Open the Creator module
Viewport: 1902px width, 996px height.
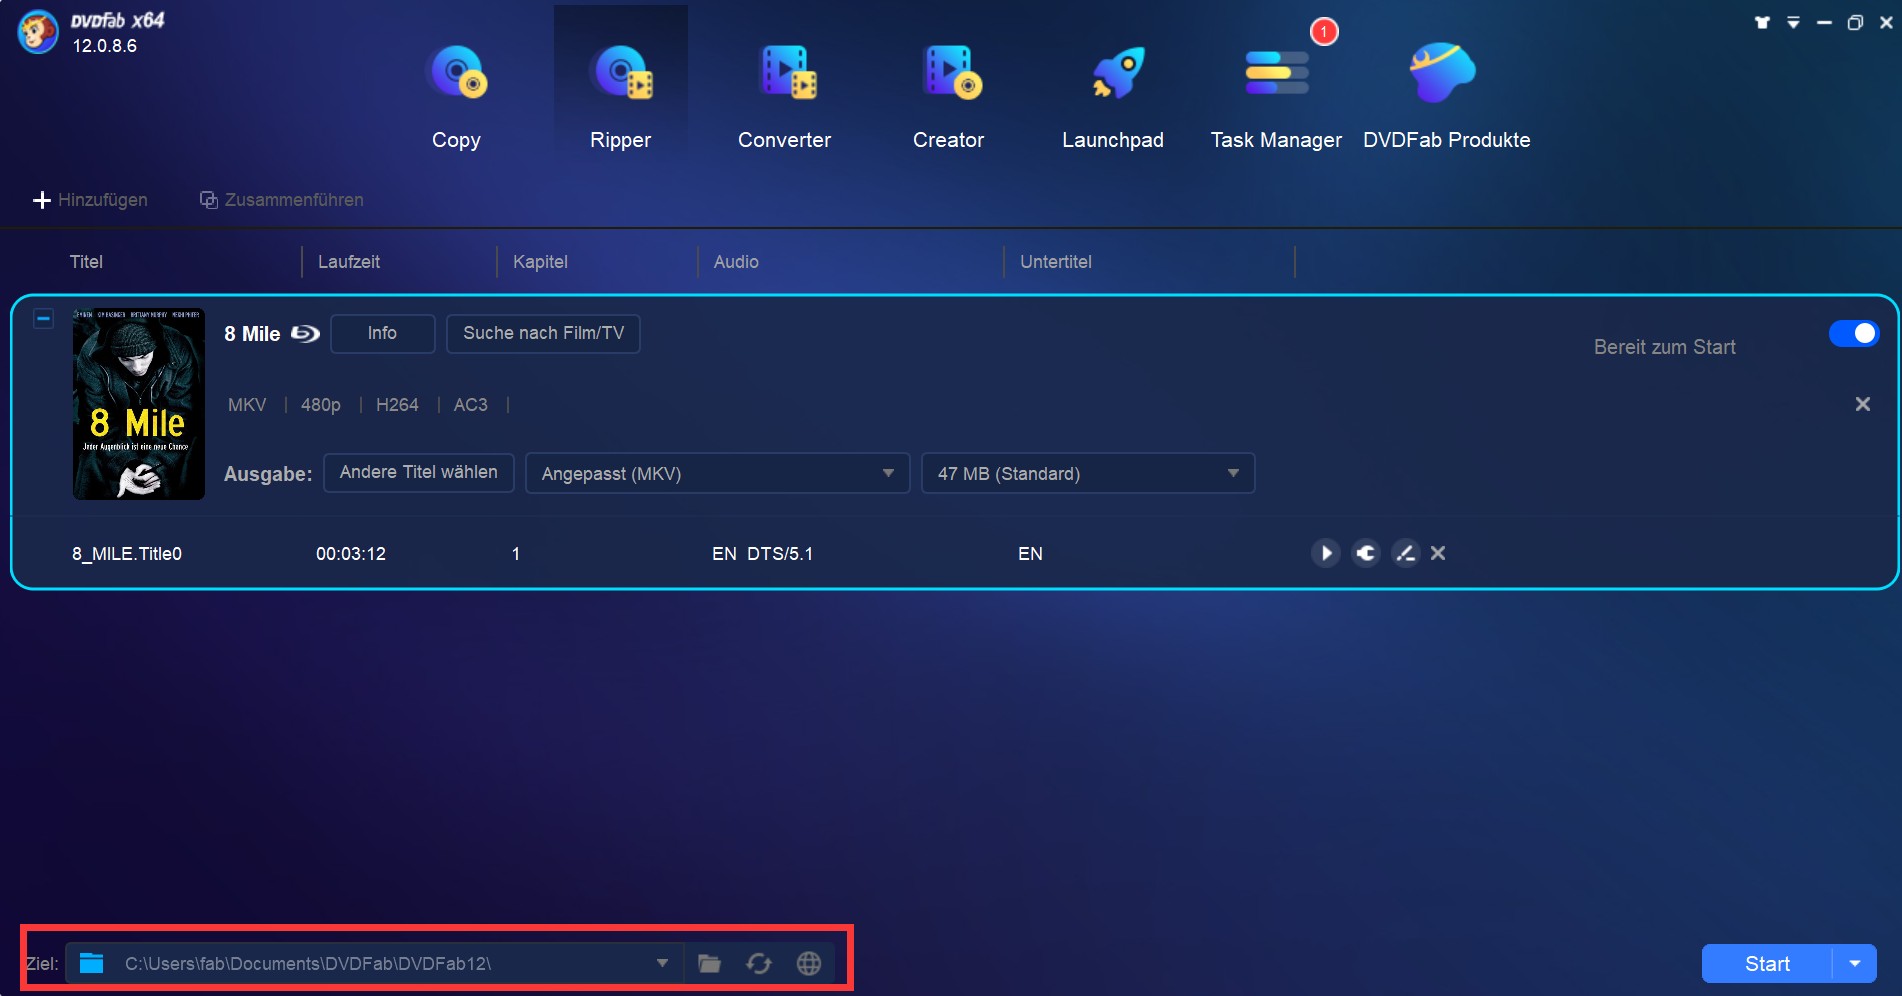[x=948, y=98]
